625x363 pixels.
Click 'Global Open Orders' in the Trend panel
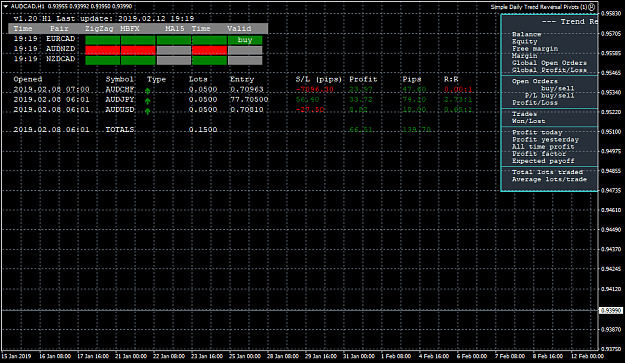click(549, 63)
